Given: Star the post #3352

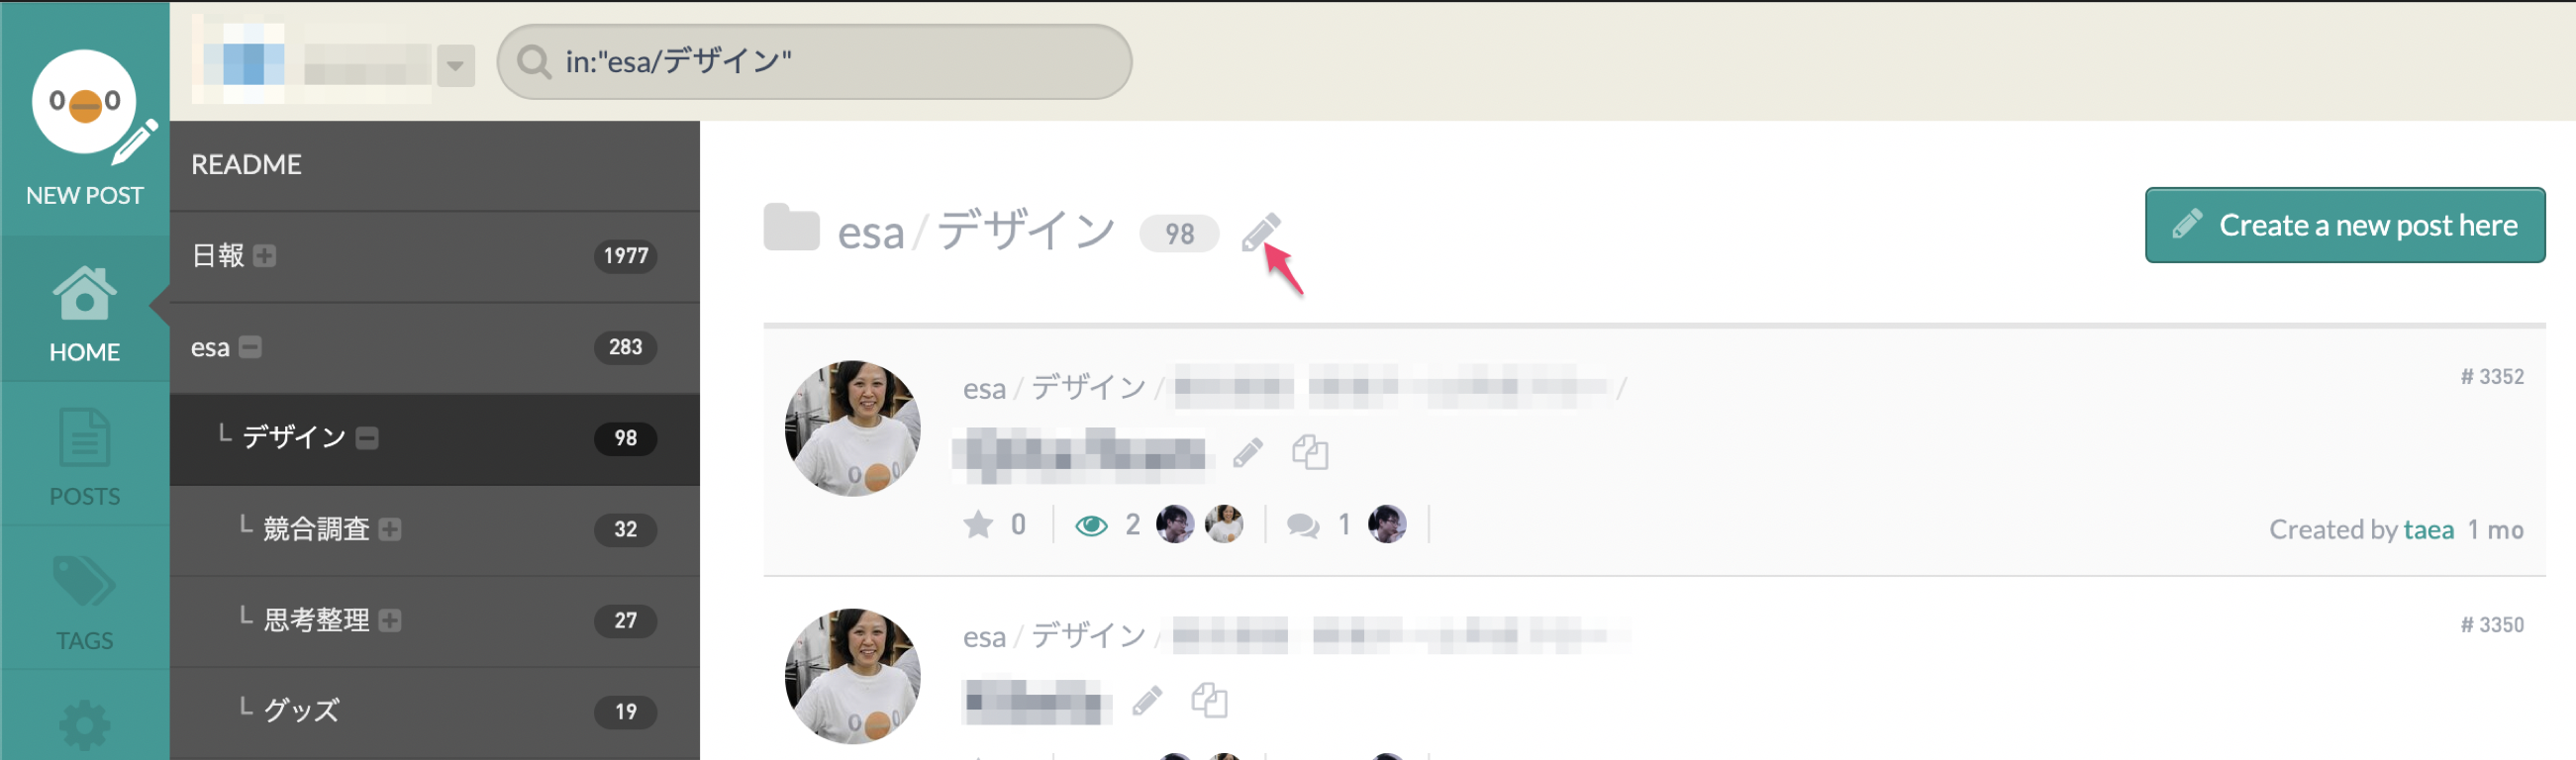Looking at the screenshot, I should pyautogui.click(x=978, y=524).
